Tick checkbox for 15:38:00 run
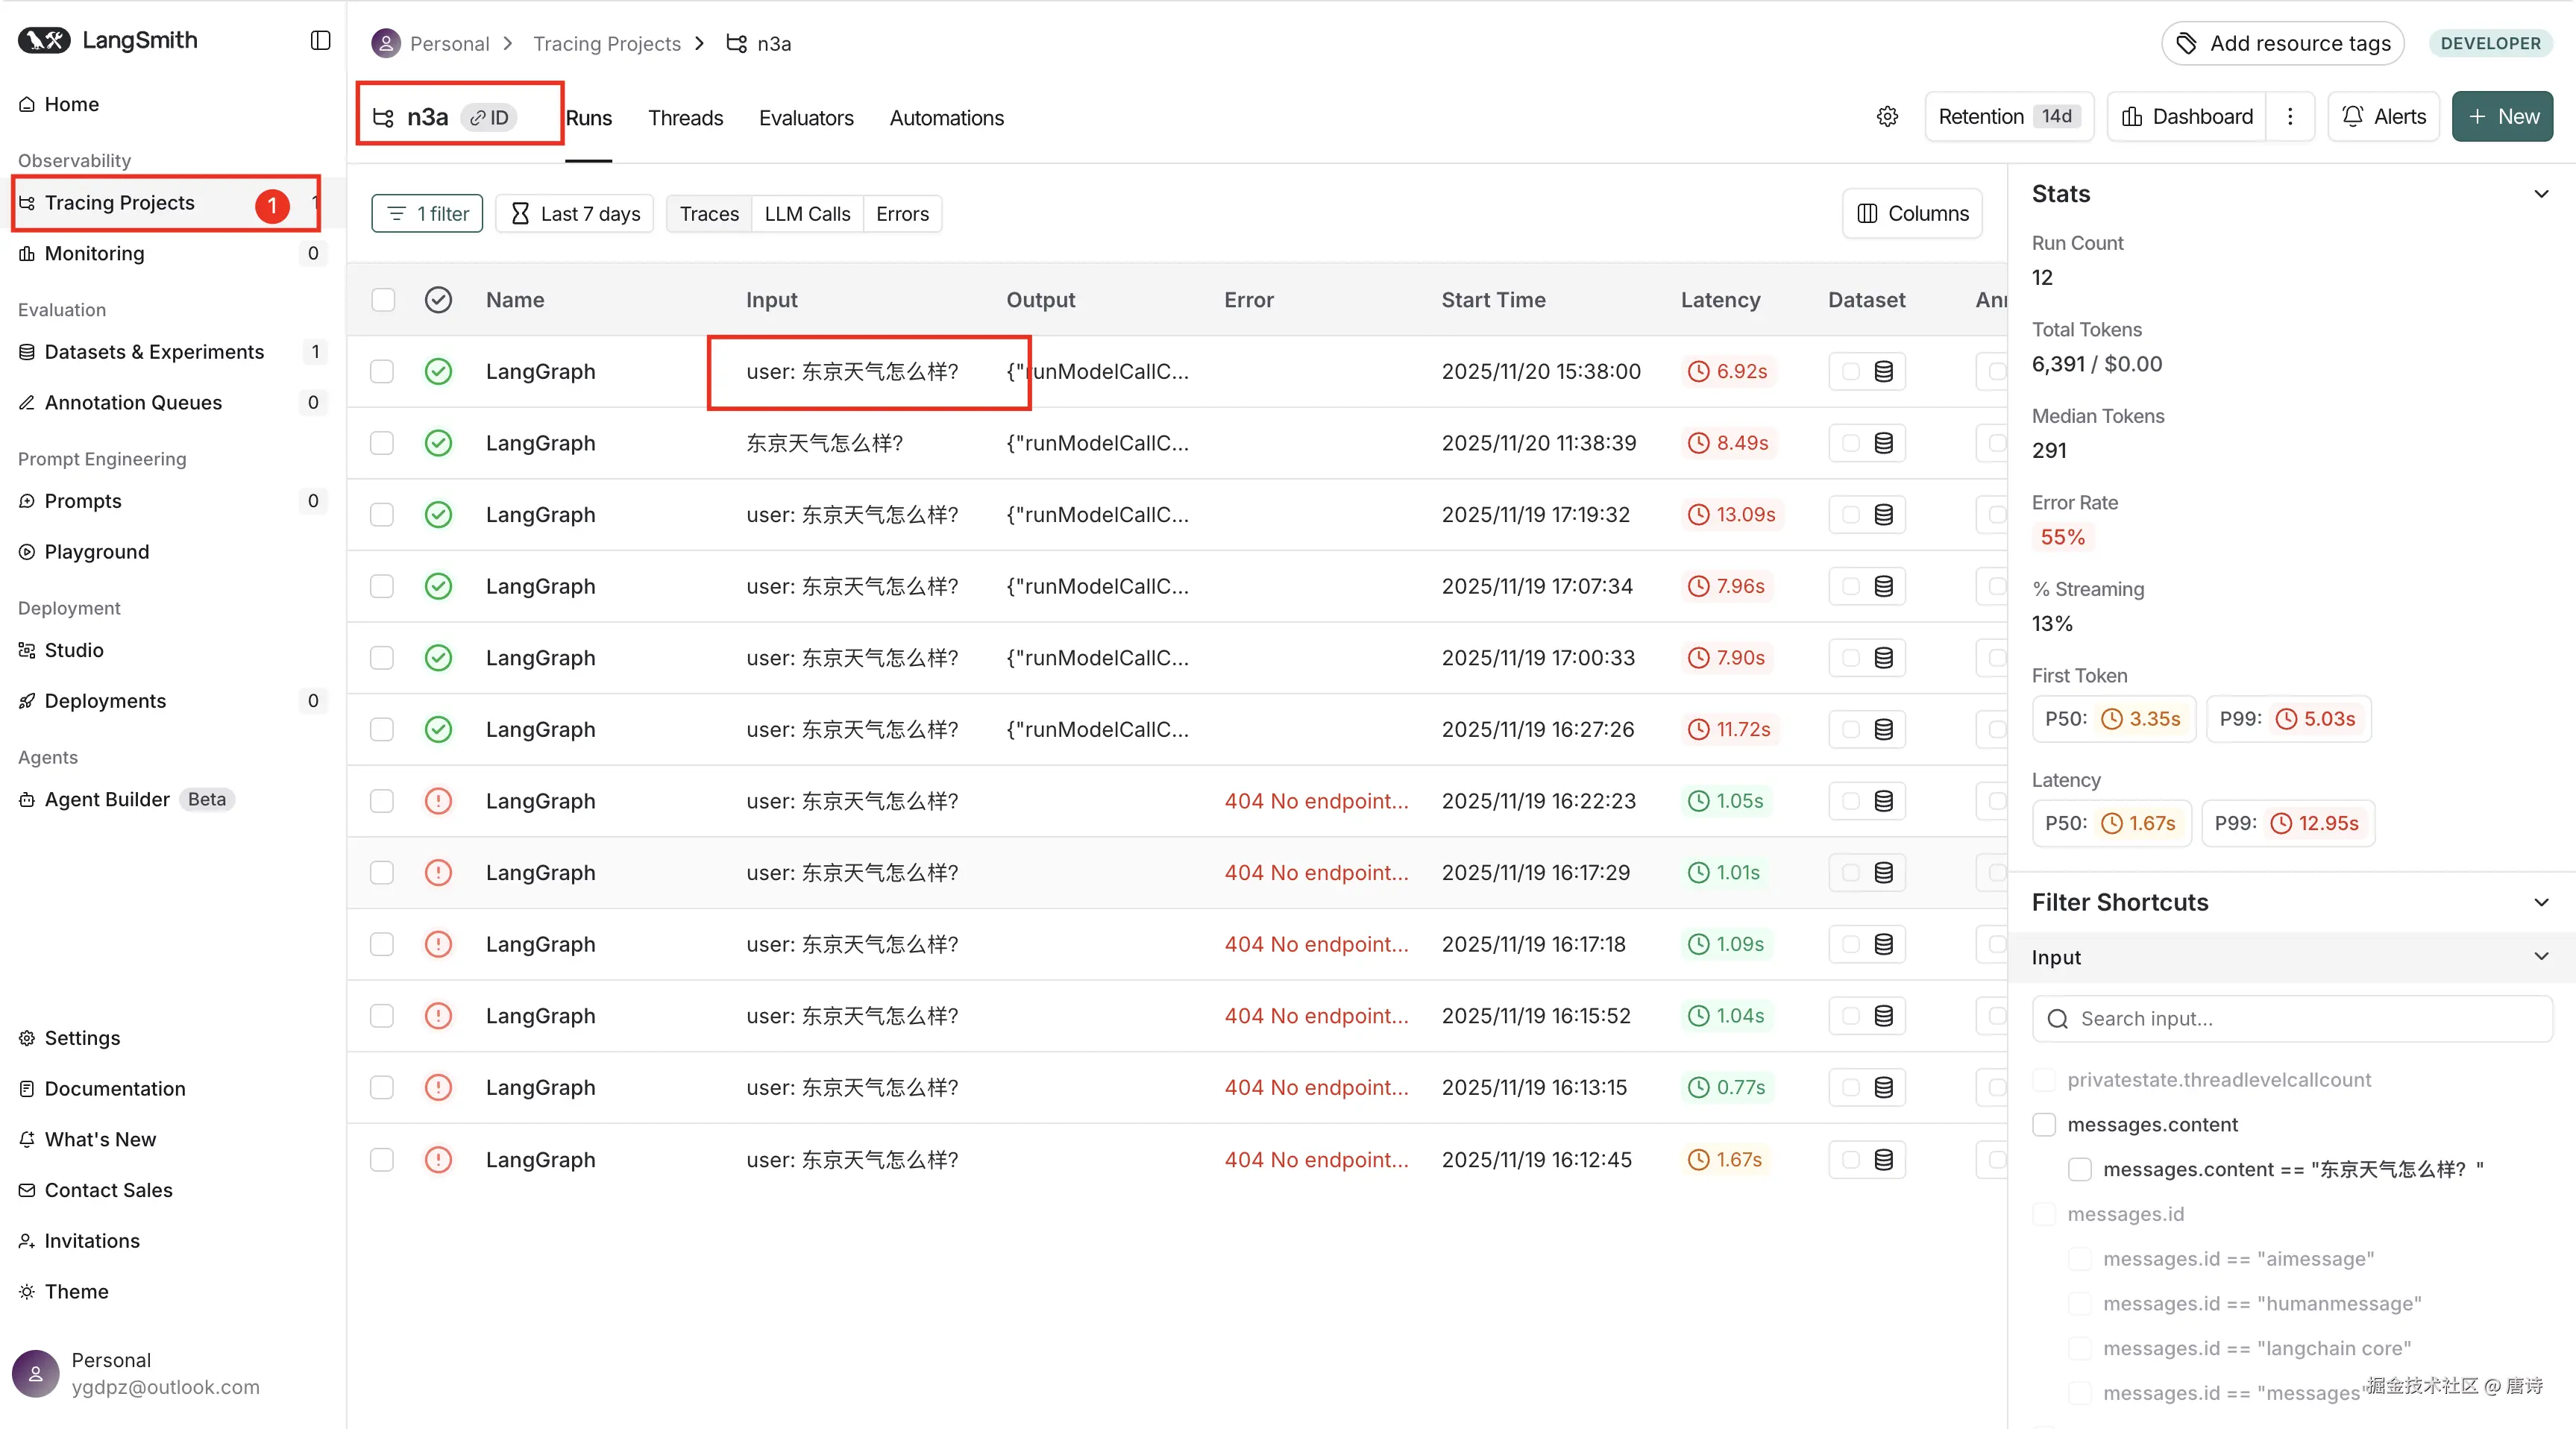This screenshot has width=2576, height=1429. (x=382, y=371)
